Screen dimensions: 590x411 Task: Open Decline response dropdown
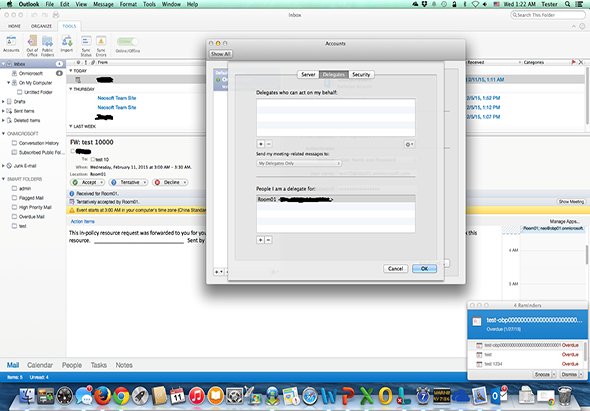[184, 182]
